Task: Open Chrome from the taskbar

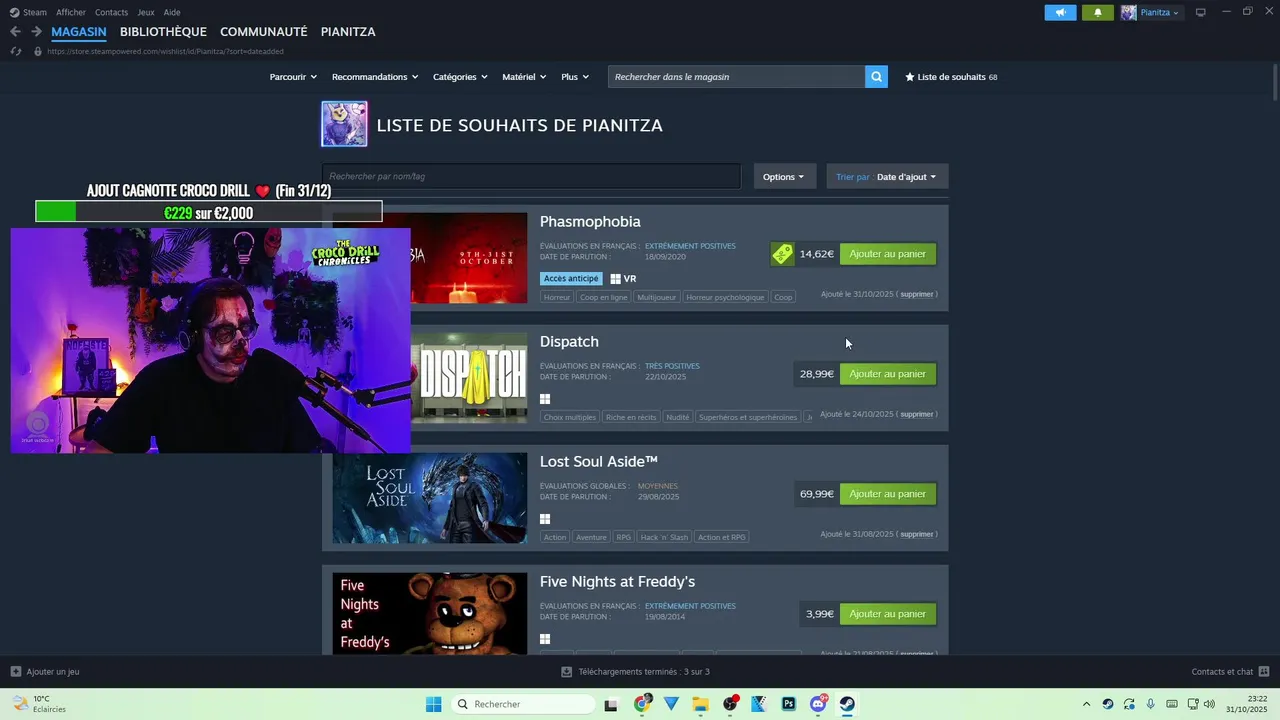Action: click(642, 704)
